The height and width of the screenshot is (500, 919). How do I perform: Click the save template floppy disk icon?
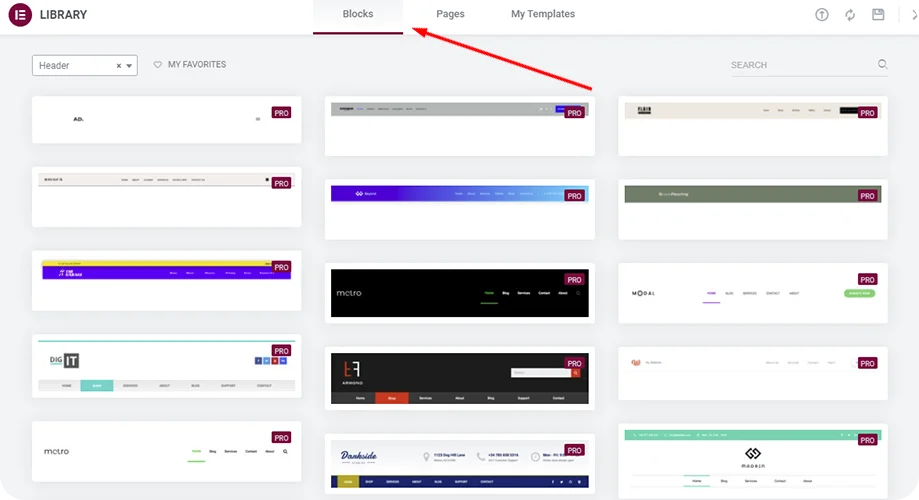(x=878, y=15)
